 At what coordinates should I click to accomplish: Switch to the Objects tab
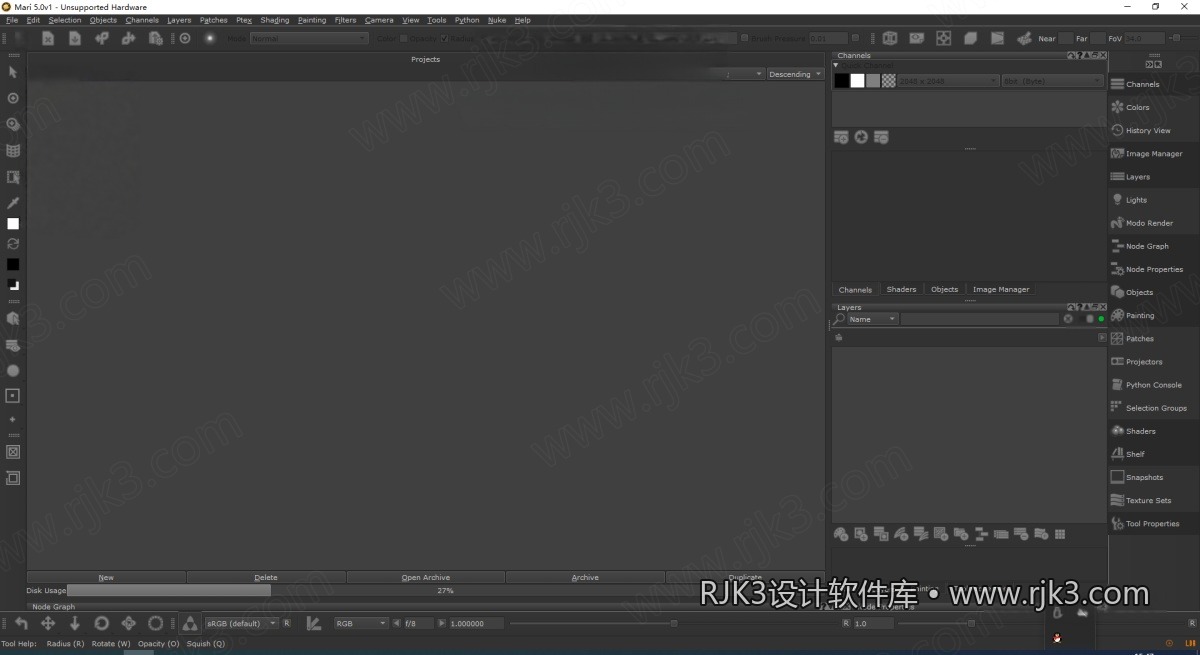coord(944,289)
